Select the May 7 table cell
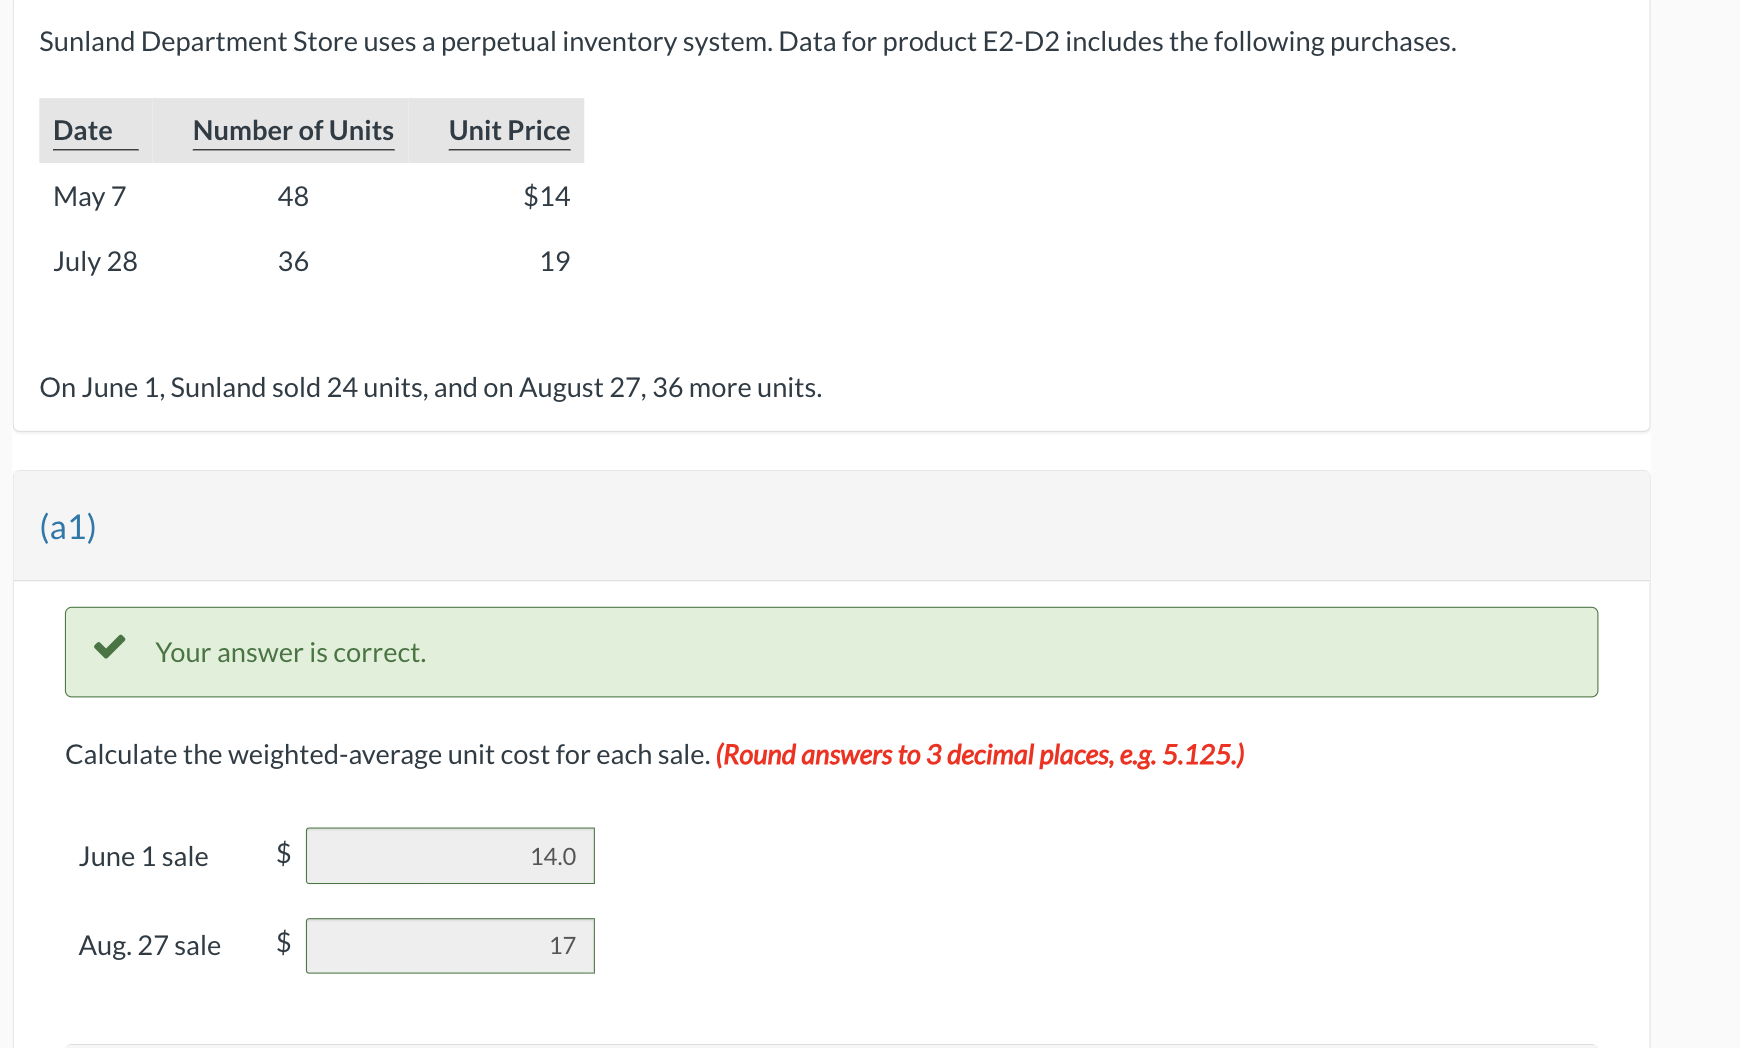The height and width of the screenshot is (1048, 1740). (89, 196)
